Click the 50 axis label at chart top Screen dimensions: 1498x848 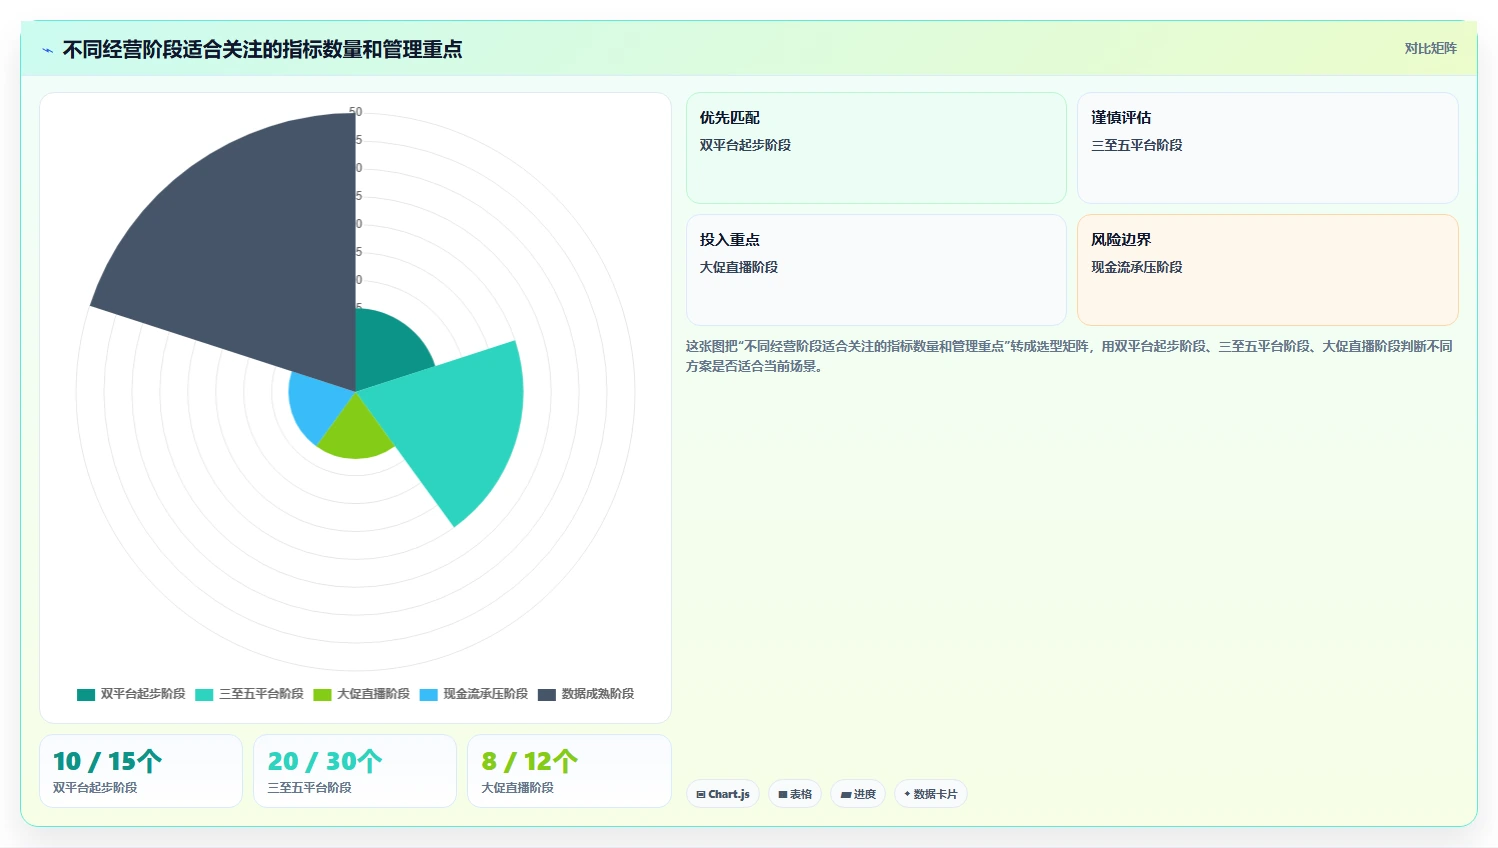(356, 112)
